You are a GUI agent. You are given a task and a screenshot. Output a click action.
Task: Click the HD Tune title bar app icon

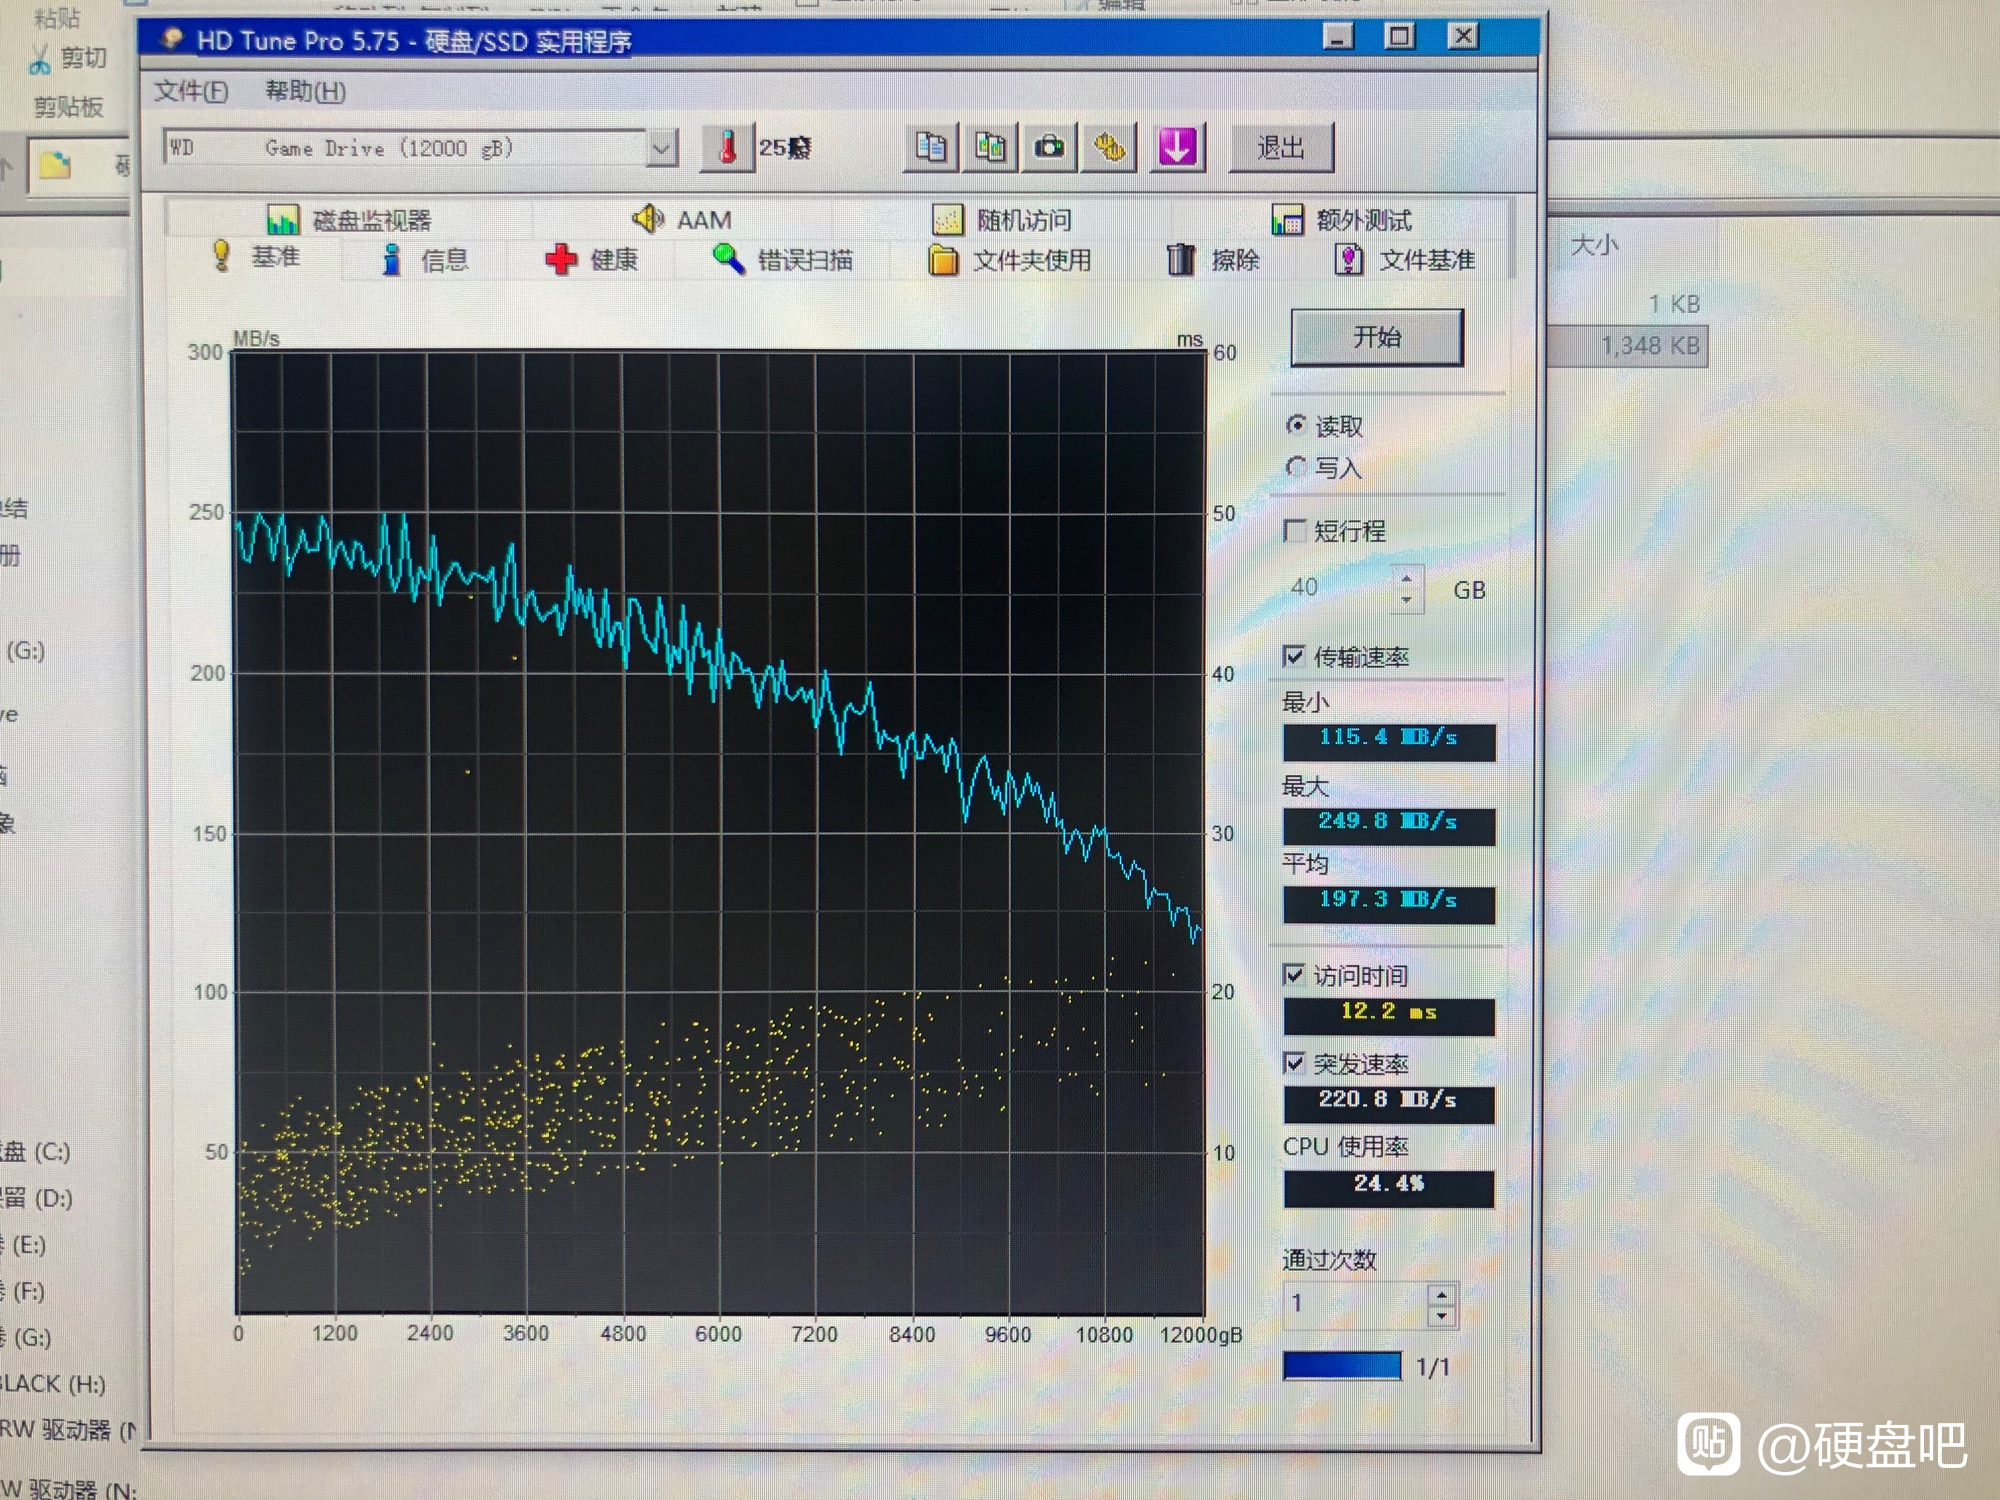click(172, 39)
